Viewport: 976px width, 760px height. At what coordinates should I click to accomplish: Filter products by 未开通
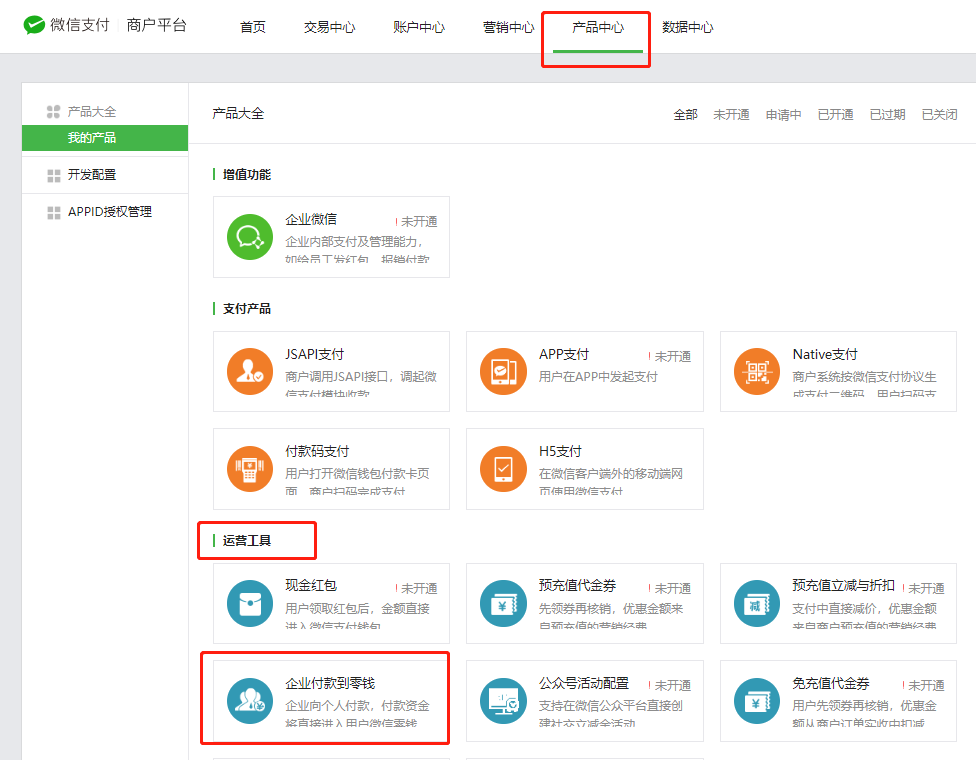tap(731, 115)
